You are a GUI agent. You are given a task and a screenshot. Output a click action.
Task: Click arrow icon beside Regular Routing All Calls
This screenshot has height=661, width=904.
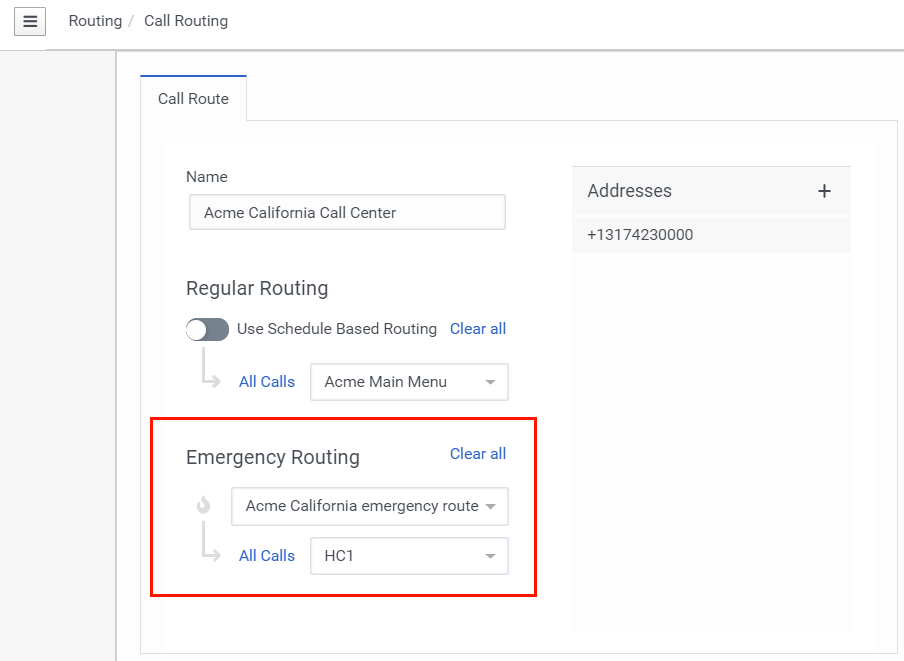click(210, 368)
